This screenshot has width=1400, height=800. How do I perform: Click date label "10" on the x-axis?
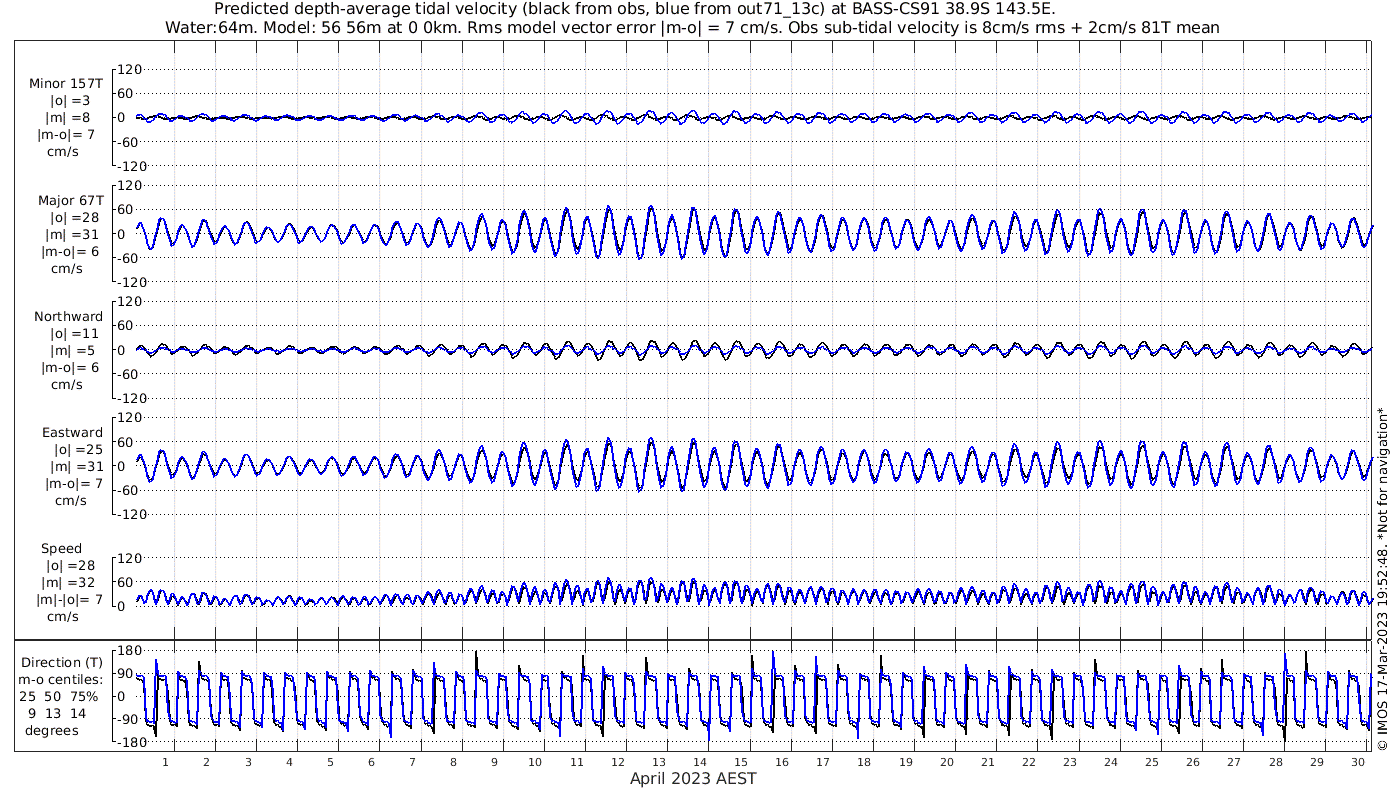click(536, 762)
